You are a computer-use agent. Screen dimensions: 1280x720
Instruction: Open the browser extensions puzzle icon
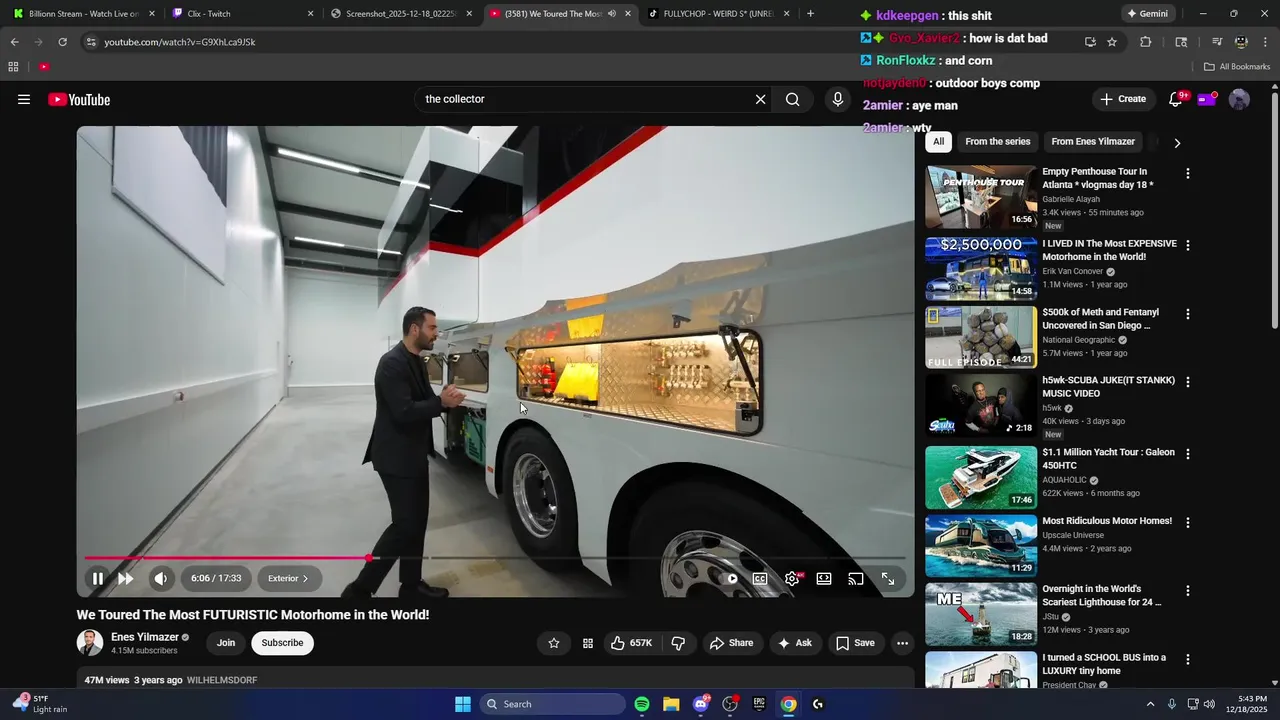tap(1146, 42)
